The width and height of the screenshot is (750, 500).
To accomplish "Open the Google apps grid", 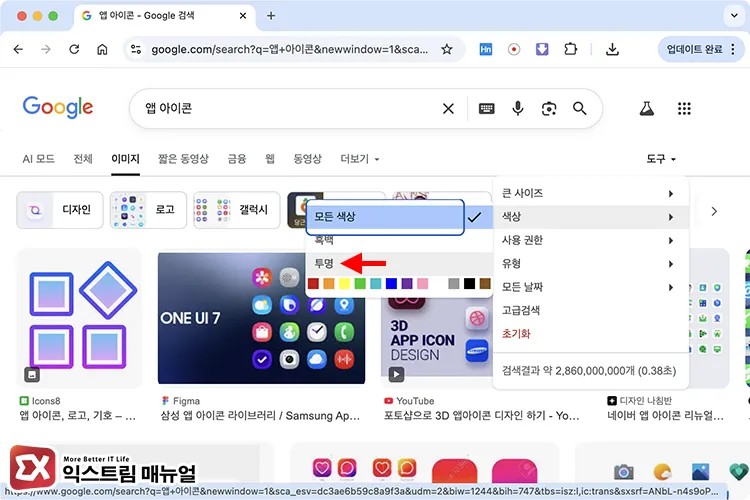I will tap(684, 109).
